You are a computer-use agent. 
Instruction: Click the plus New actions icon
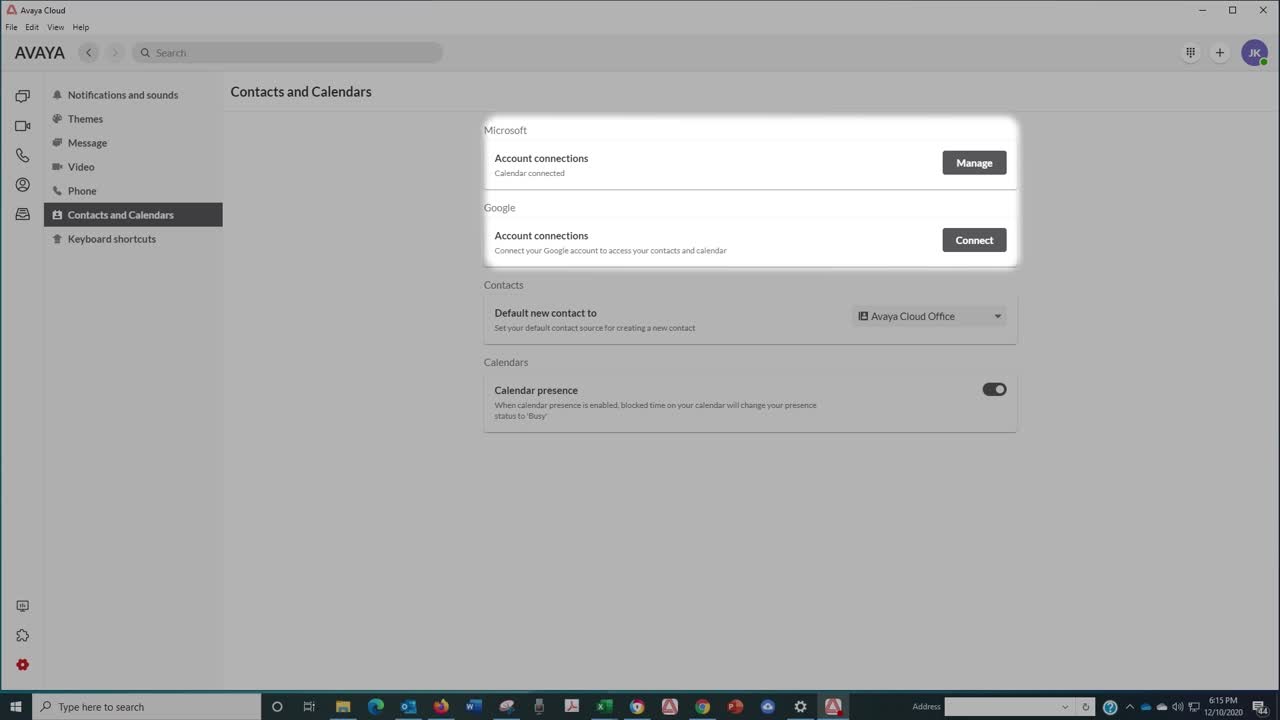[1219, 53]
